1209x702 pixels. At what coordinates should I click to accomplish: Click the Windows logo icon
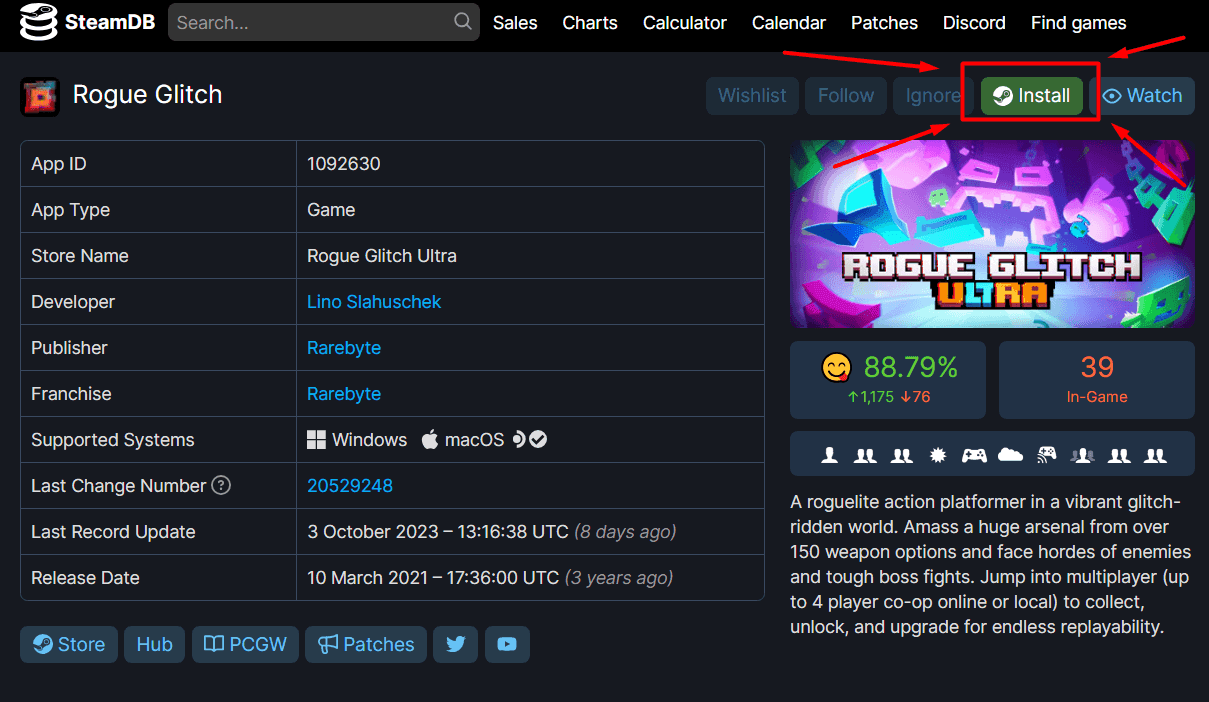click(317, 440)
